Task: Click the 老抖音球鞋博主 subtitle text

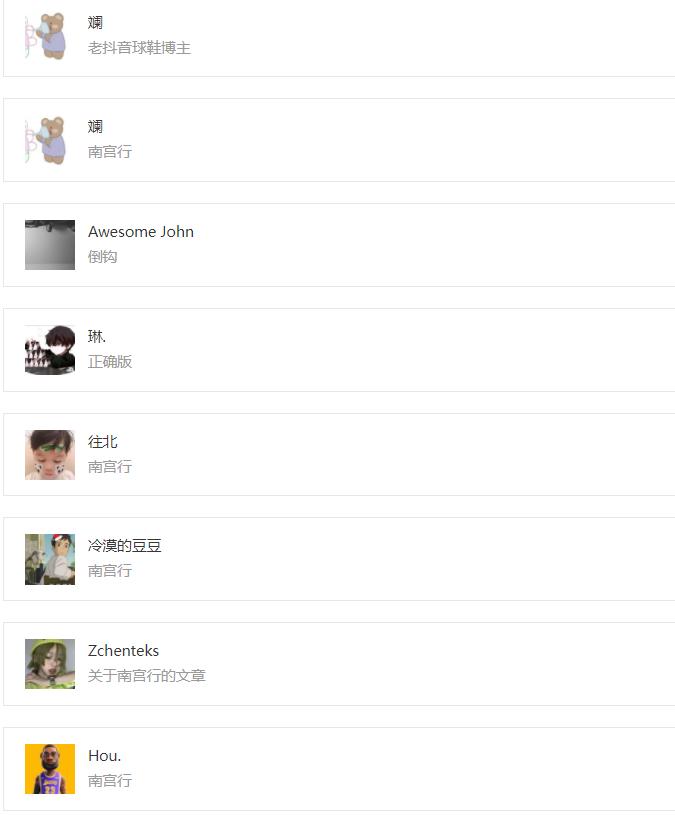Action: [139, 48]
